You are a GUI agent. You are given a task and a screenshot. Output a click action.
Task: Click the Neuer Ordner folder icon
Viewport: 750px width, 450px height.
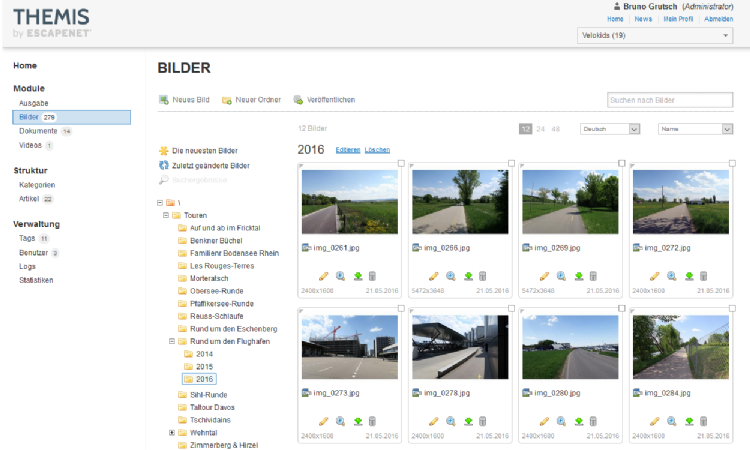(x=227, y=100)
